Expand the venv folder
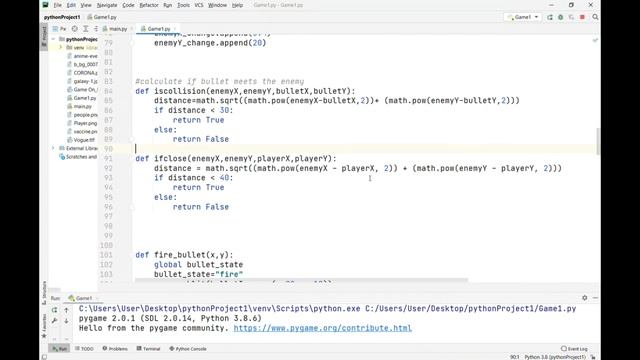Viewport: 640px width, 360px height. coord(61,47)
